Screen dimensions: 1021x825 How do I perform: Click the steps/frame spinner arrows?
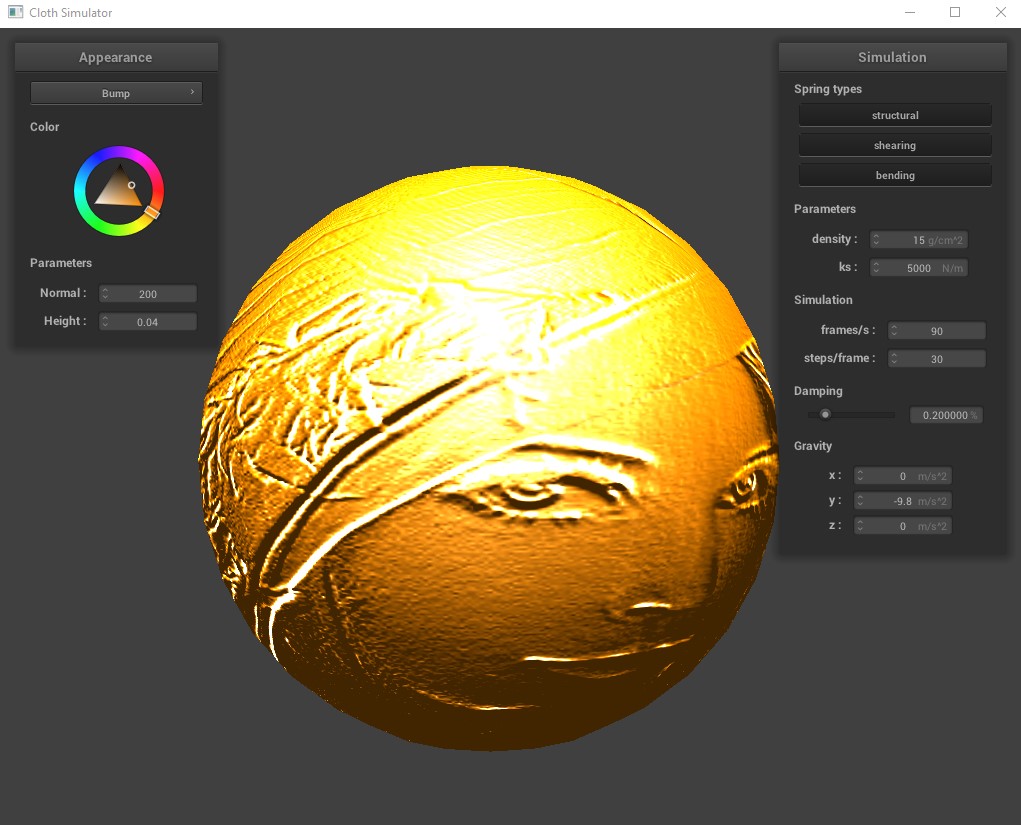click(x=895, y=359)
